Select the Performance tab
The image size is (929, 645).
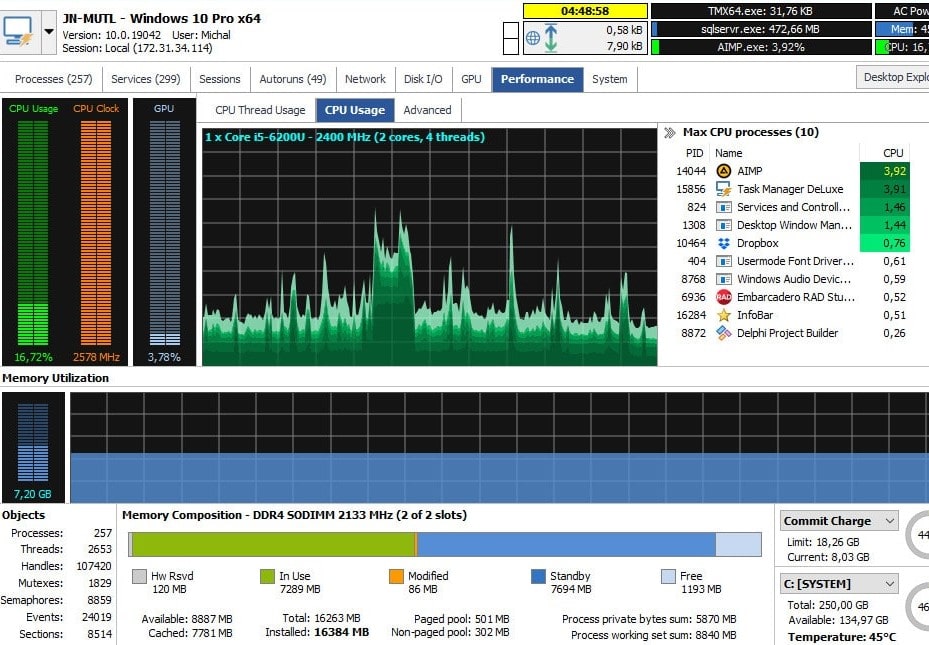click(537, 79)
